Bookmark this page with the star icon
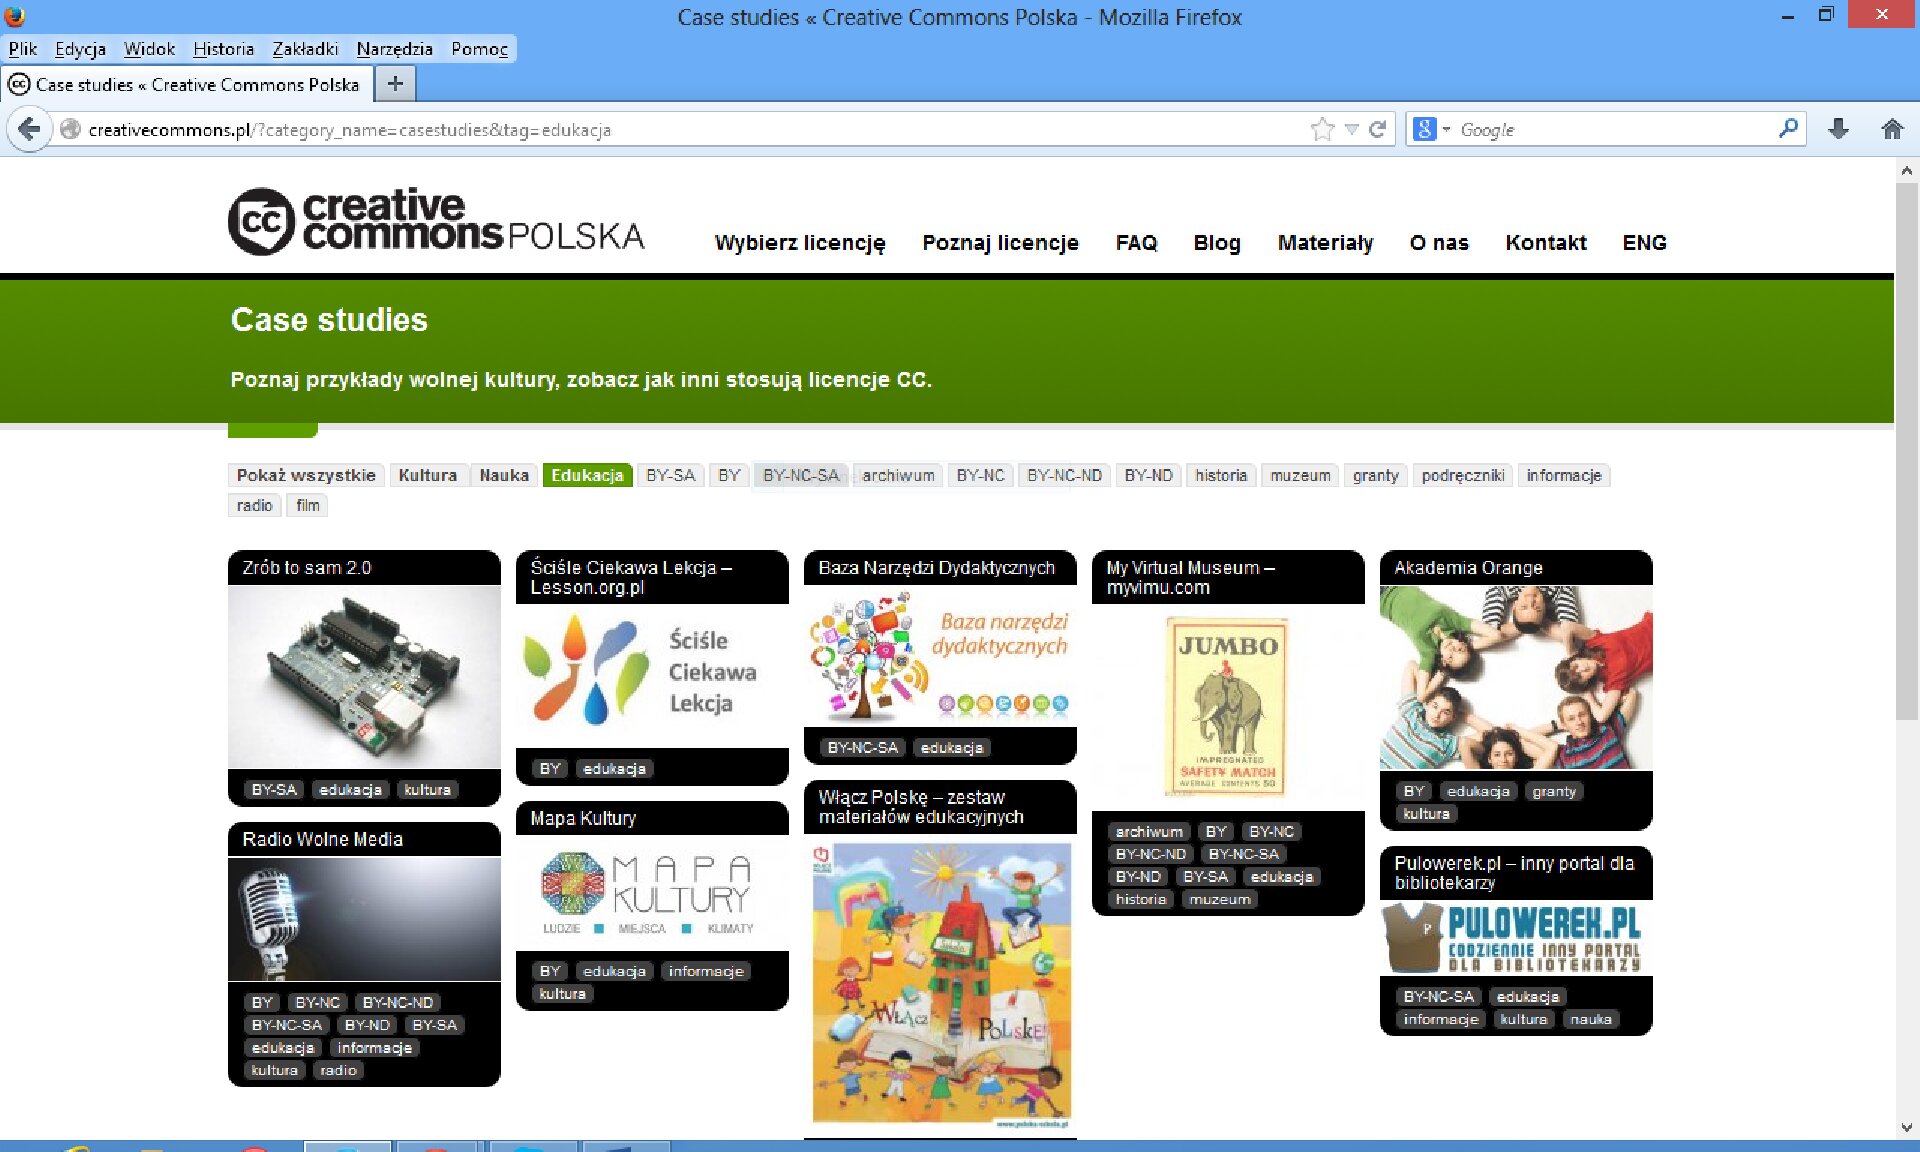Image resolution: width=1920 pixels, height=1152 pixels. click(x=1322, y=130)
